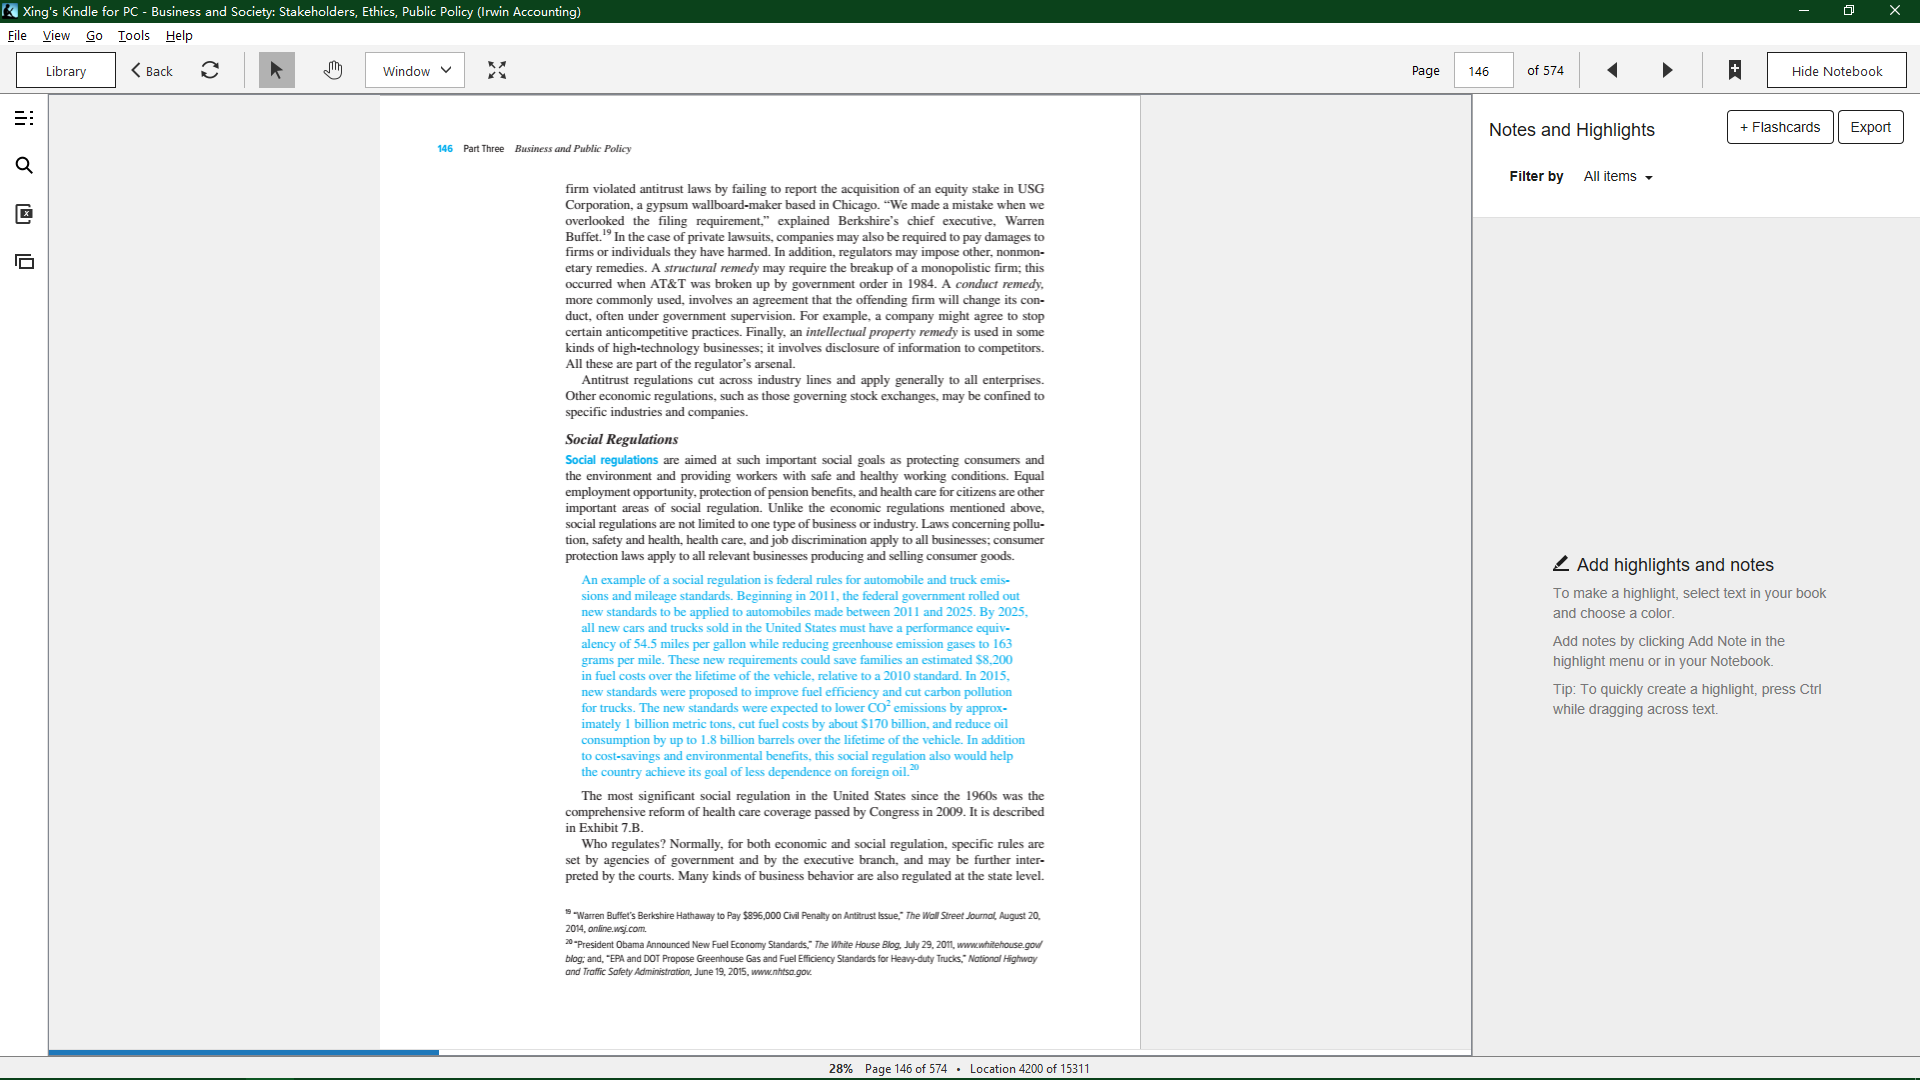Open the All items filter dropdown
Image resolution: width=1920 pixels, height=1080 pixels.
tap(1618, 176)
